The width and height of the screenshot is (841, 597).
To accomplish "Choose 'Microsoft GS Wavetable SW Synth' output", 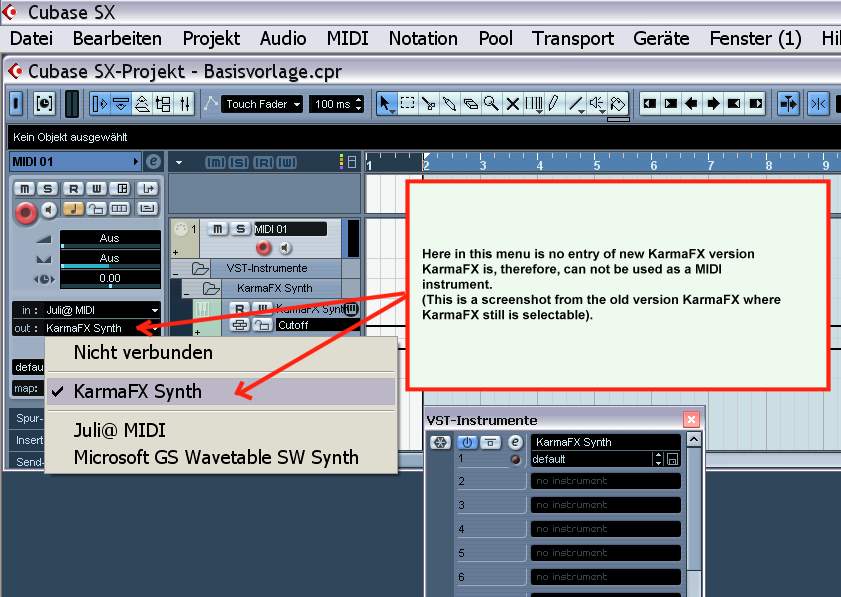I will tap(221, 458).
